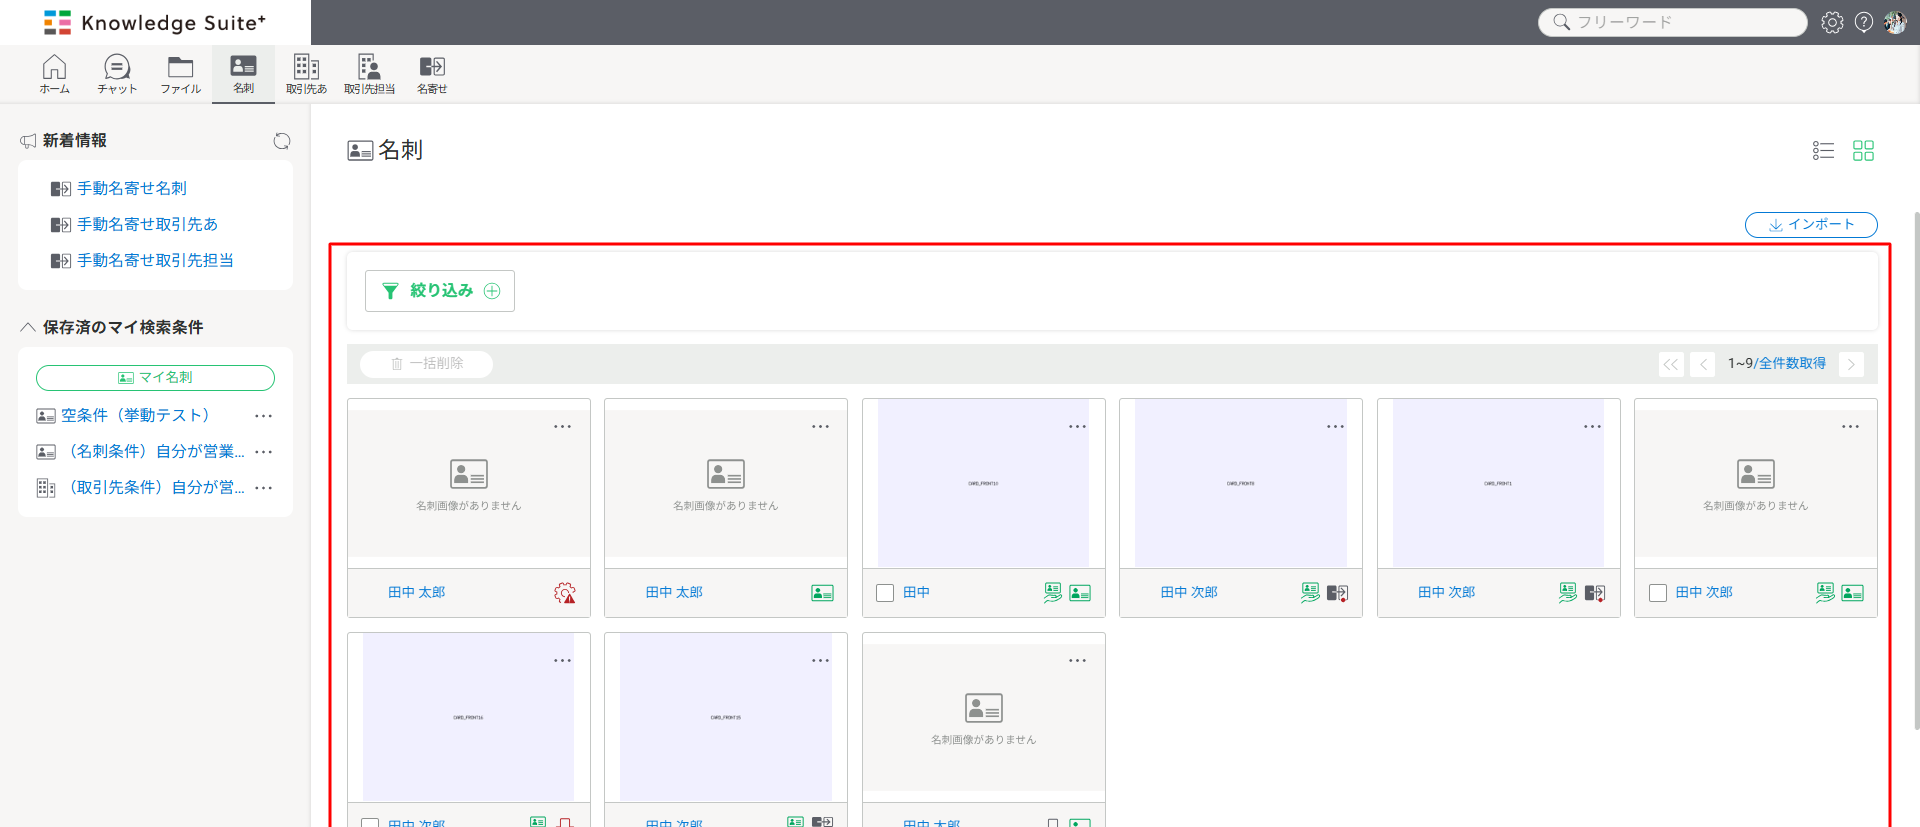Click the hand-holding-card icon on the 田中 card
Viewport: 1920px width, 827px height.
[x=1053, y=593]
